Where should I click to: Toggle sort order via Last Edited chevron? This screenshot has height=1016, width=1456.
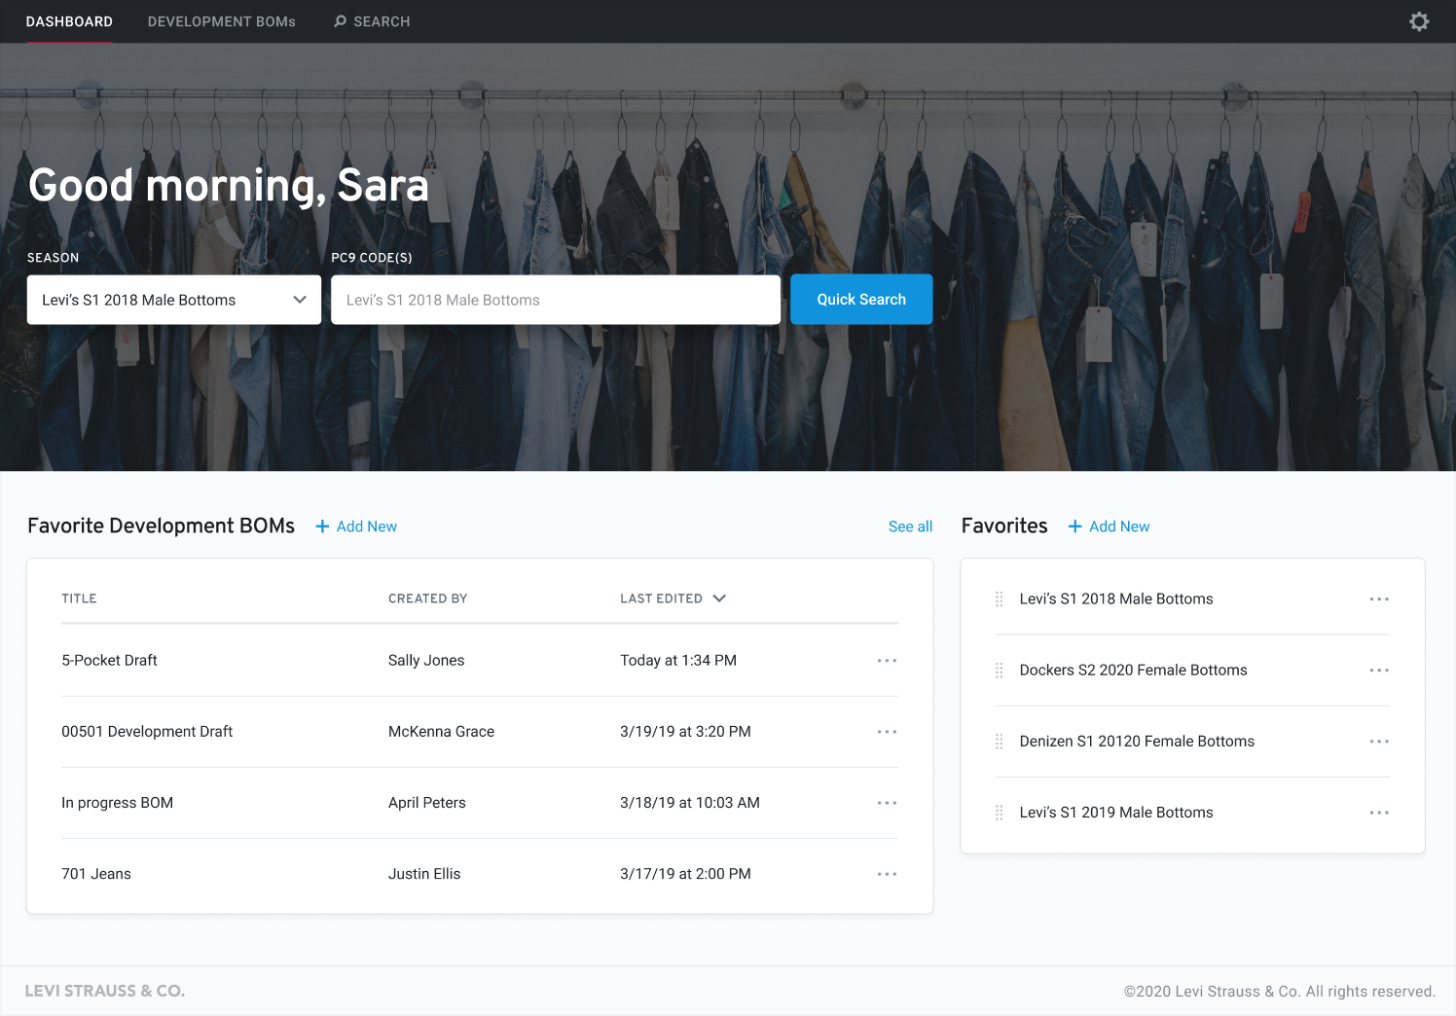719,598
